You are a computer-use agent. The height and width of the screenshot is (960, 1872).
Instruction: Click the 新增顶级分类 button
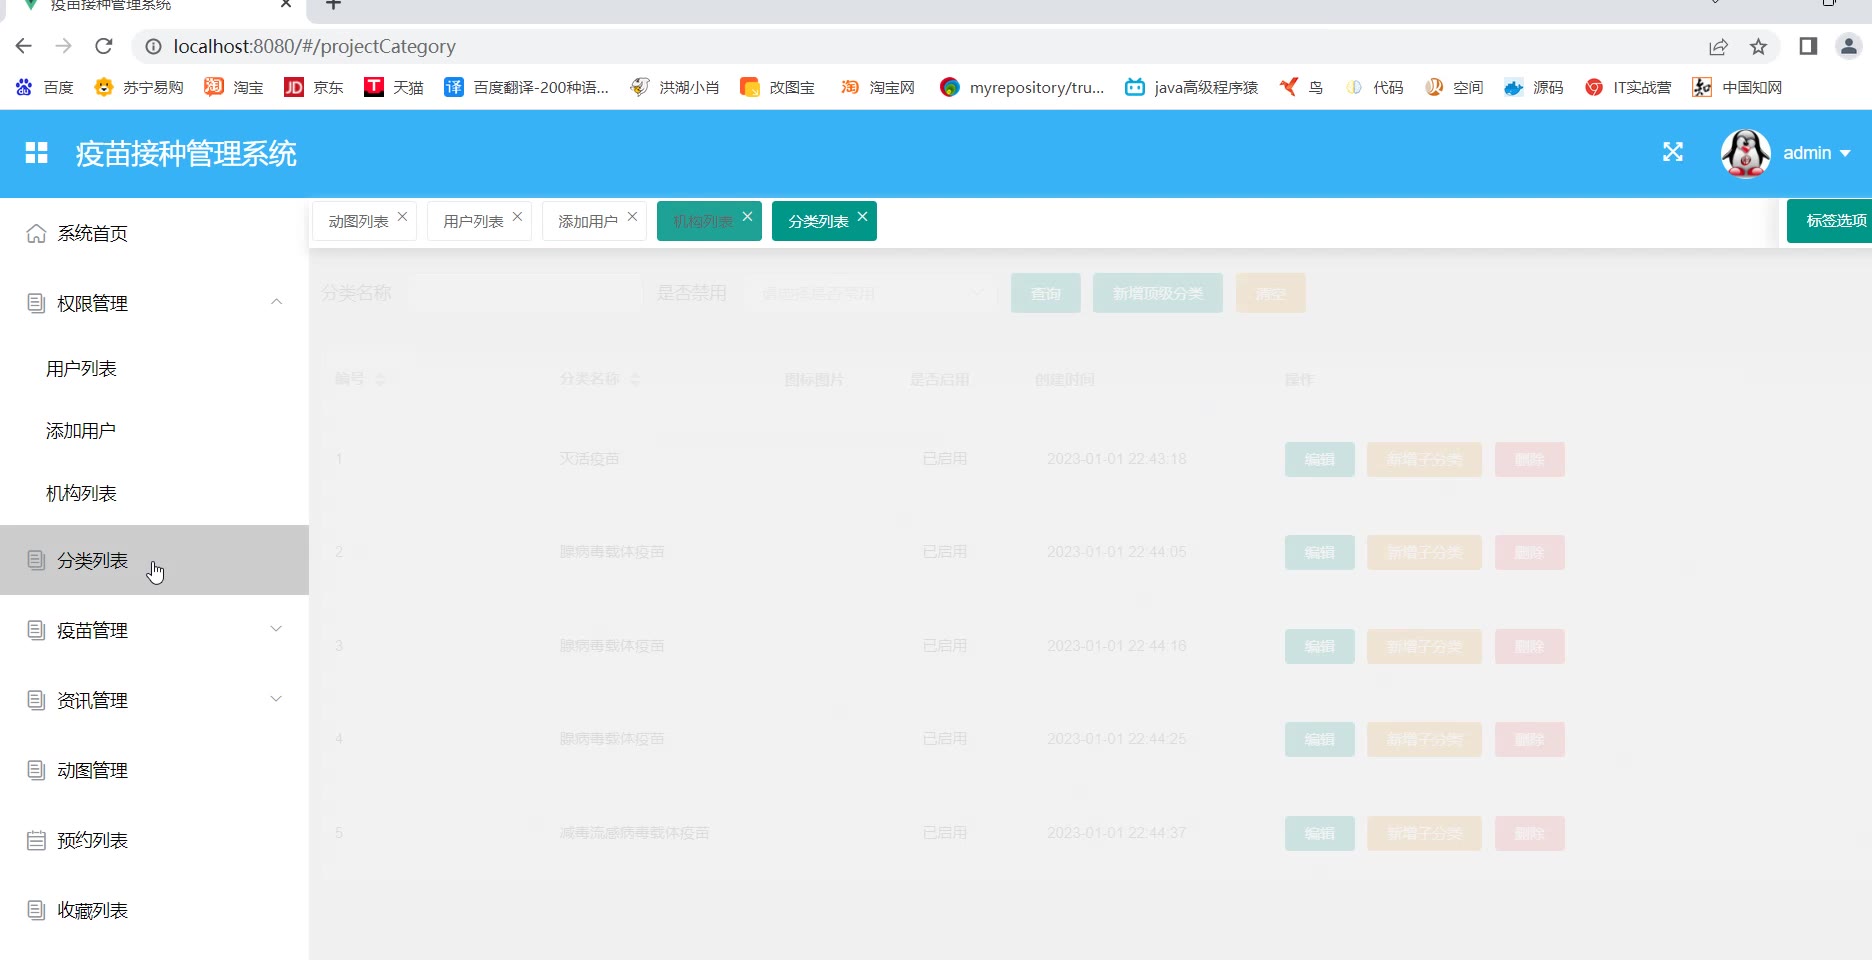tap(1158, 293)
